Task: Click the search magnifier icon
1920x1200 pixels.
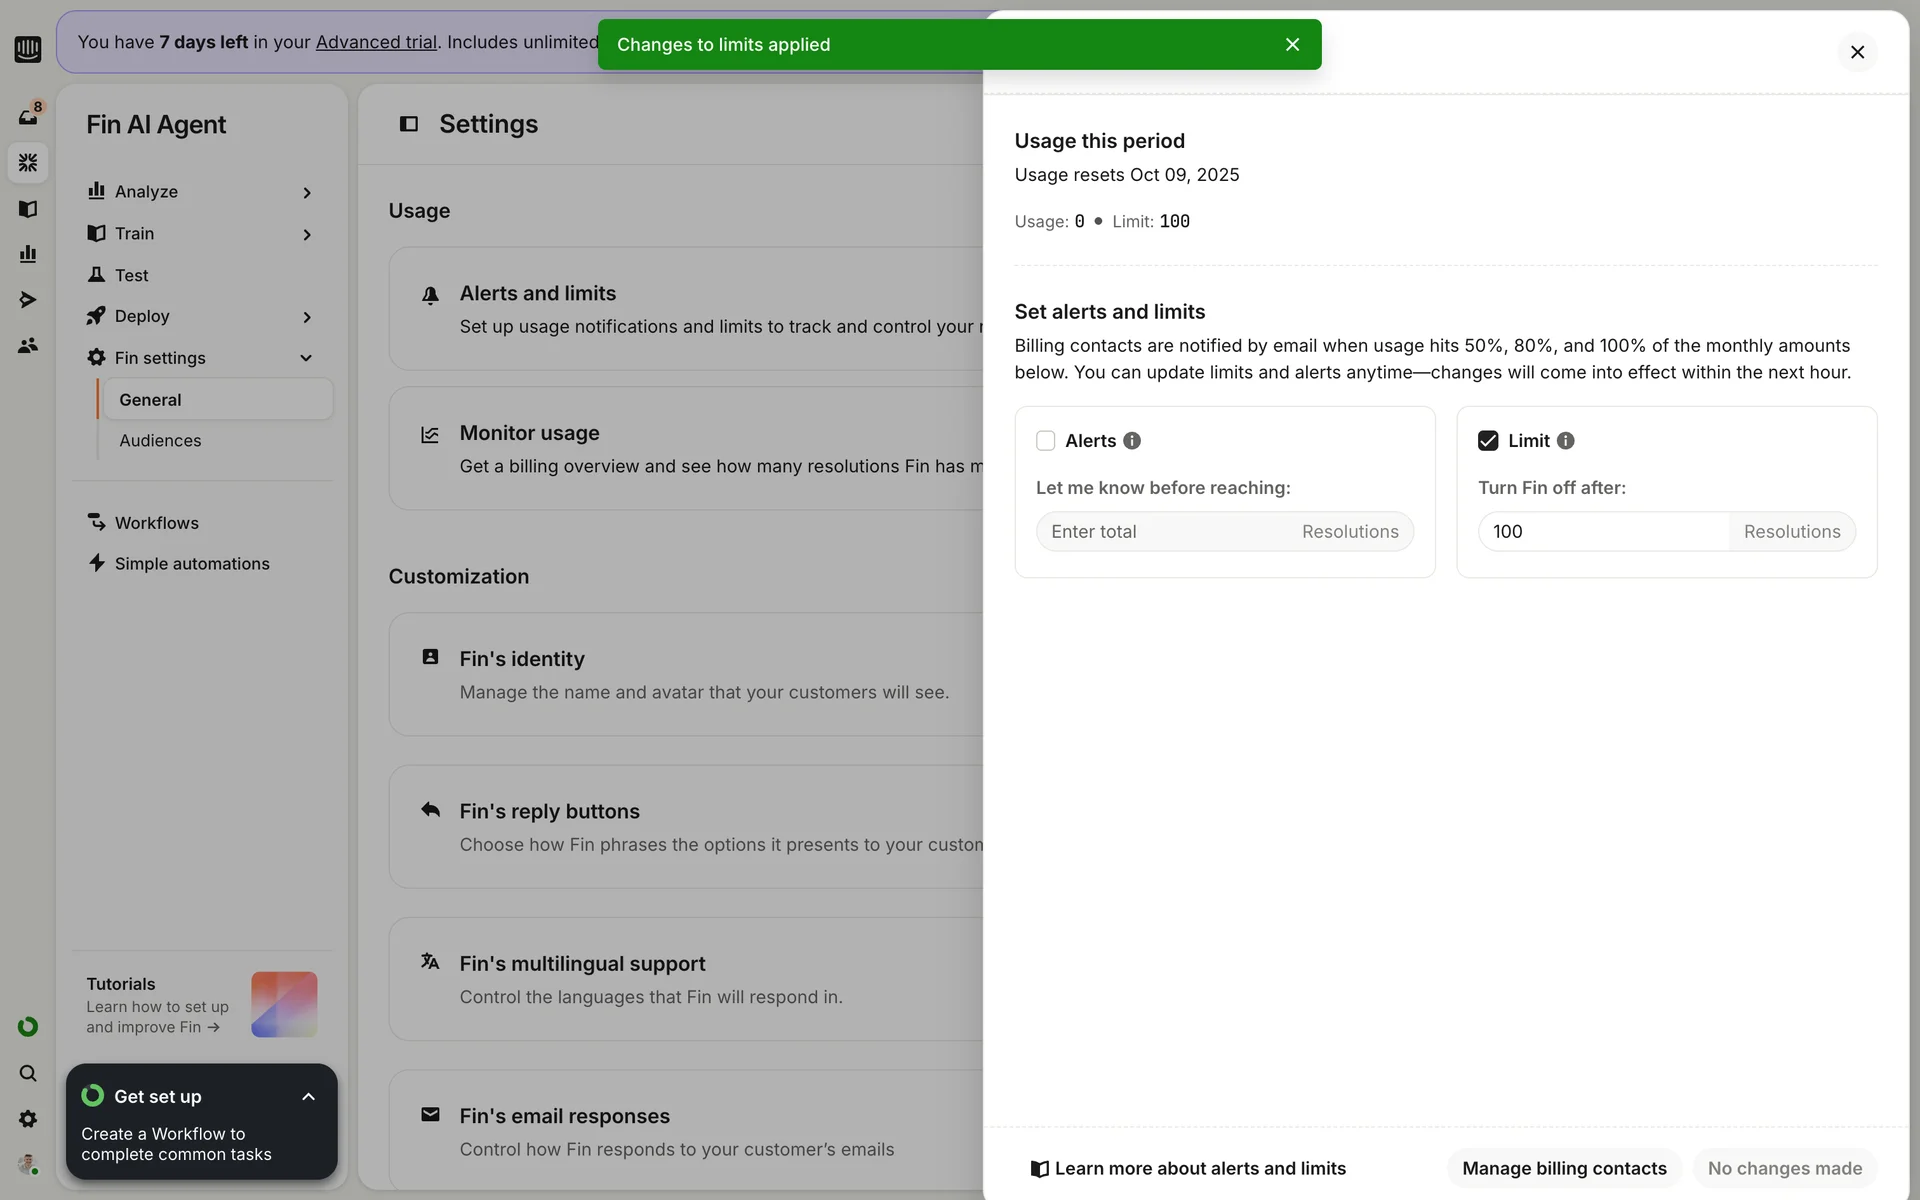Action: [28, 1073]
